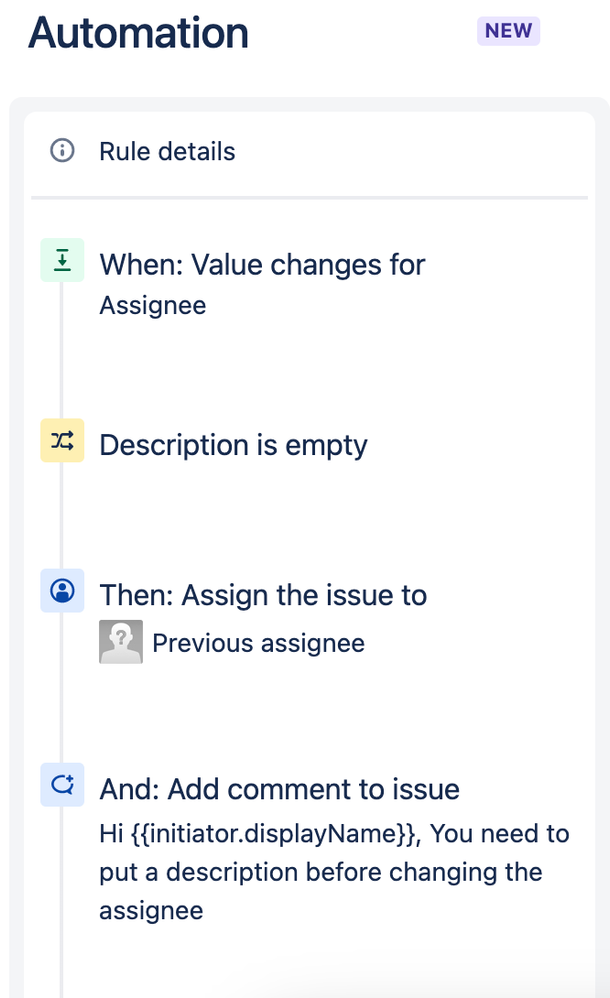Expand the Rule details section
This screenshot has width=610, height=998.
coord(166,151)
